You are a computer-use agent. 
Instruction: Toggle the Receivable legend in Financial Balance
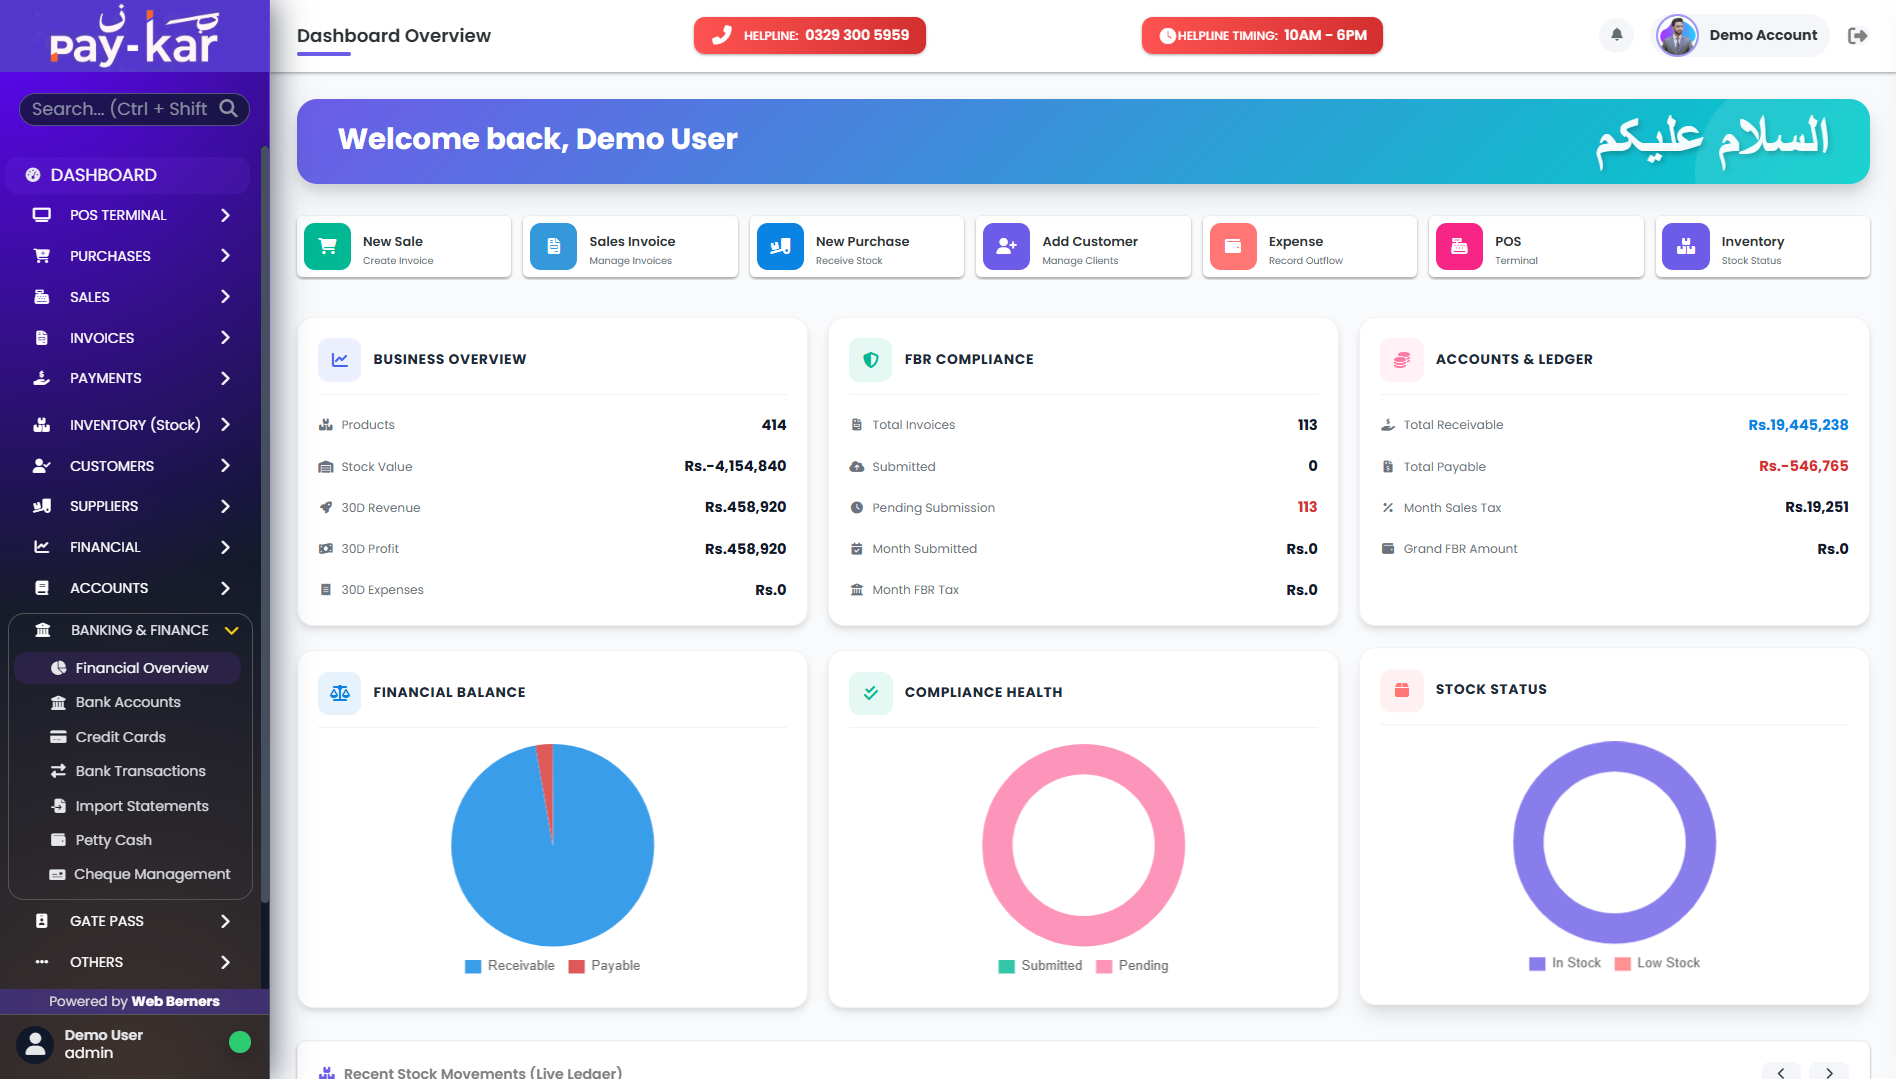click(x=510, y=966)
